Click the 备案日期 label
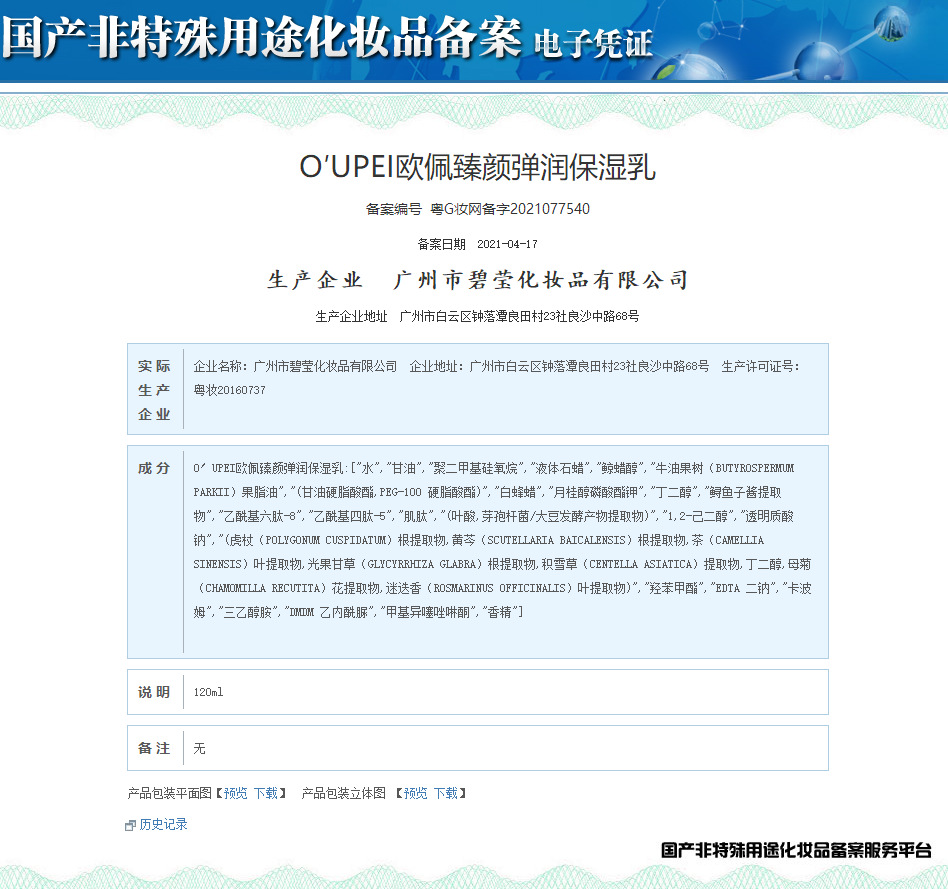The width and height of the screenshot is (948, 889). click(441, 244)
